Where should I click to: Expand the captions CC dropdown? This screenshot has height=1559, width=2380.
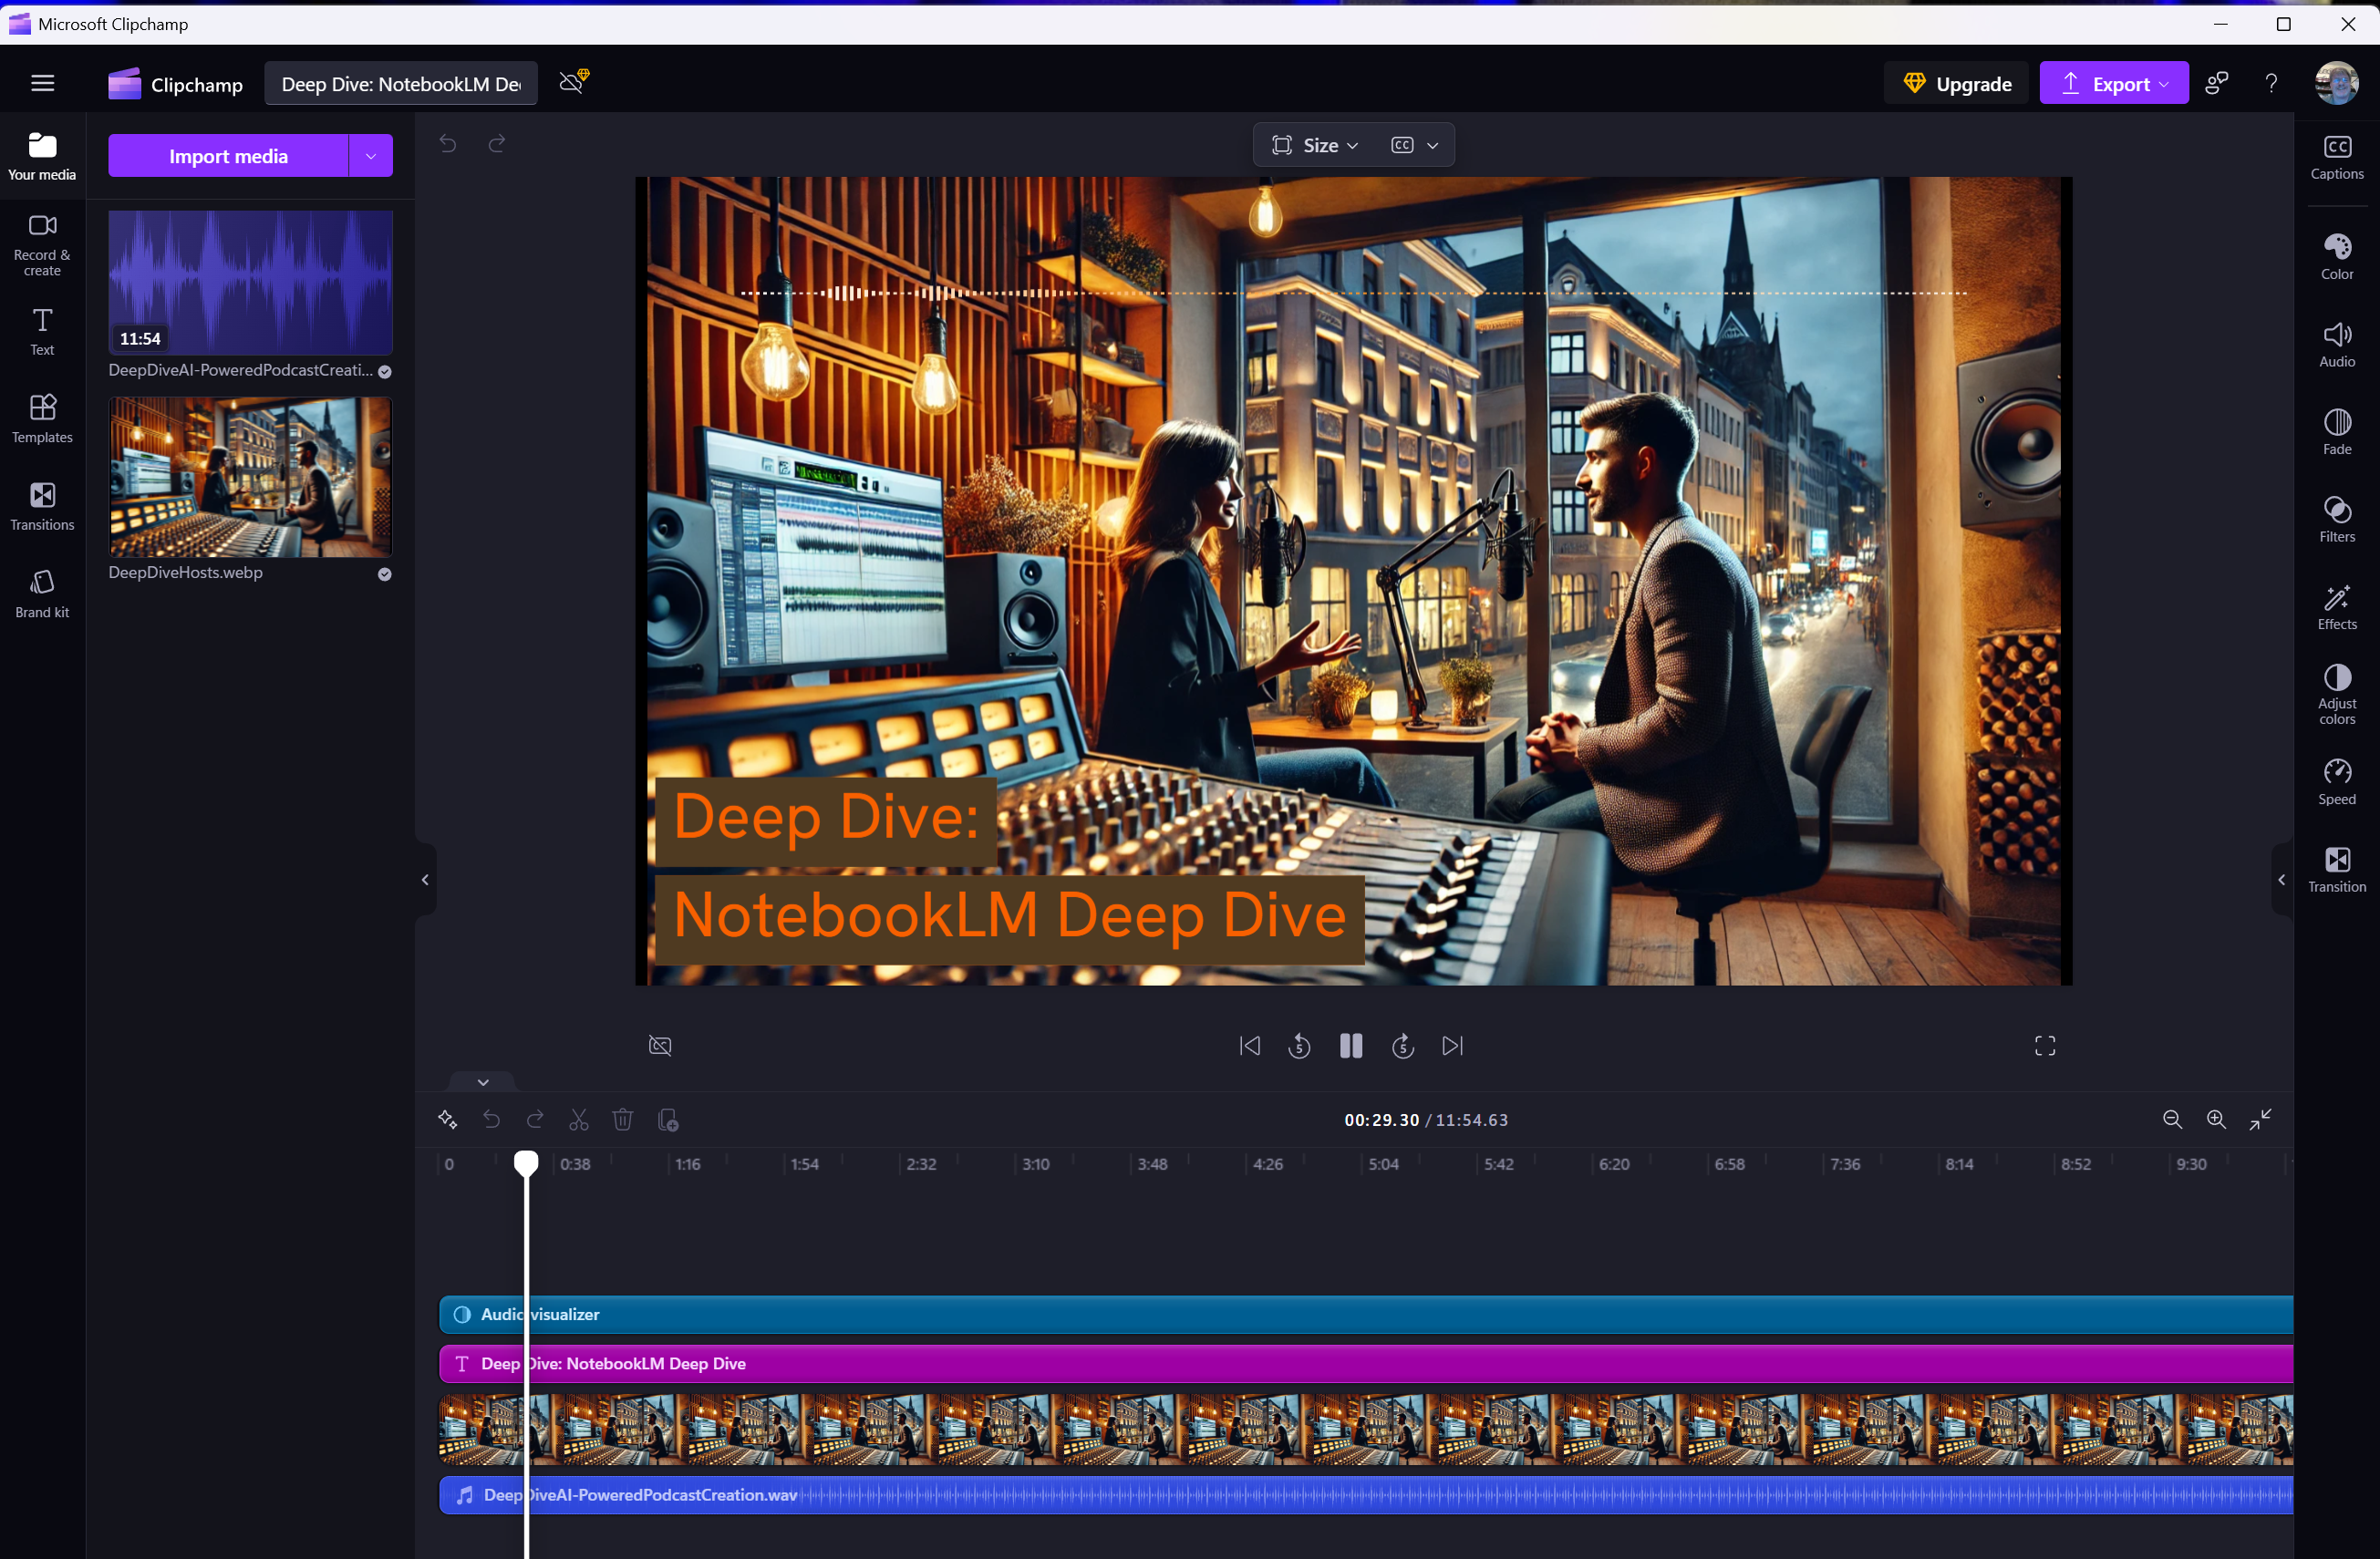1414,145
